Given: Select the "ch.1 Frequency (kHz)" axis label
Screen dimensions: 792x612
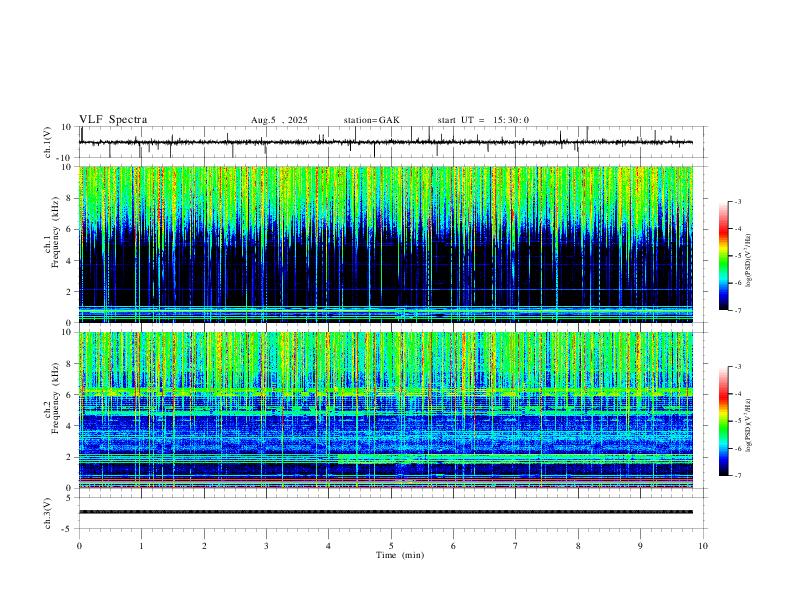Looking at the screenshot, I should click(x=53, y=233).
